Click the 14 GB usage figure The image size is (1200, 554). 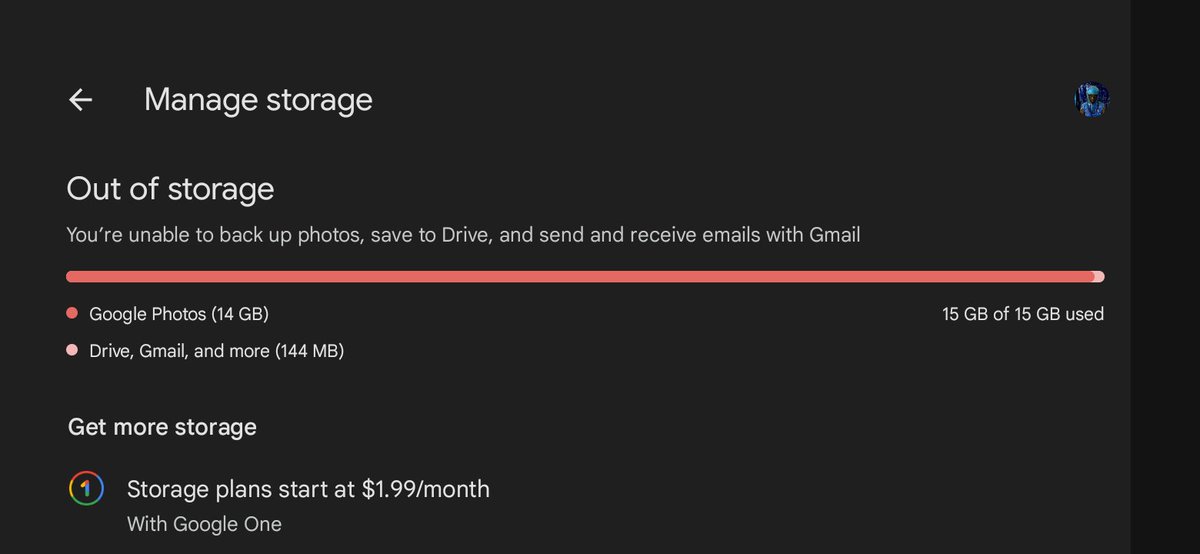point(240,314)
